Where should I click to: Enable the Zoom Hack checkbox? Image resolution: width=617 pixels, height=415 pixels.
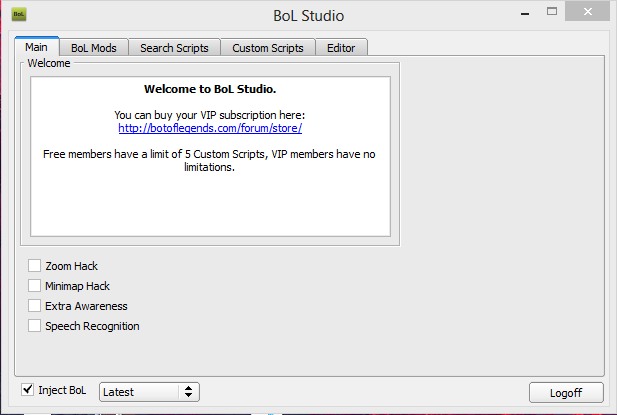35,266
